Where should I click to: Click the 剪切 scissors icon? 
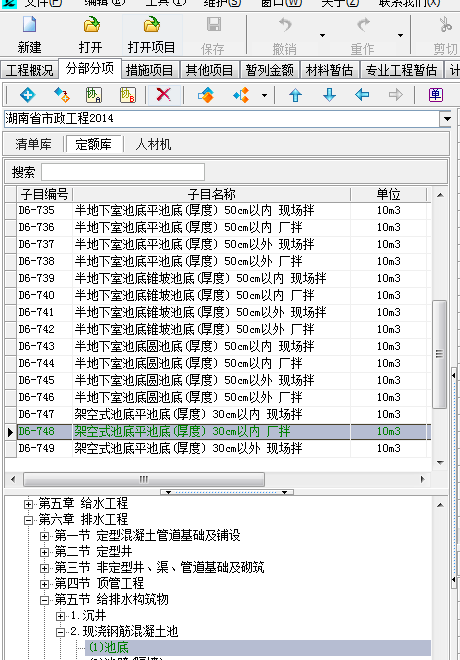(x=445, y=25)
